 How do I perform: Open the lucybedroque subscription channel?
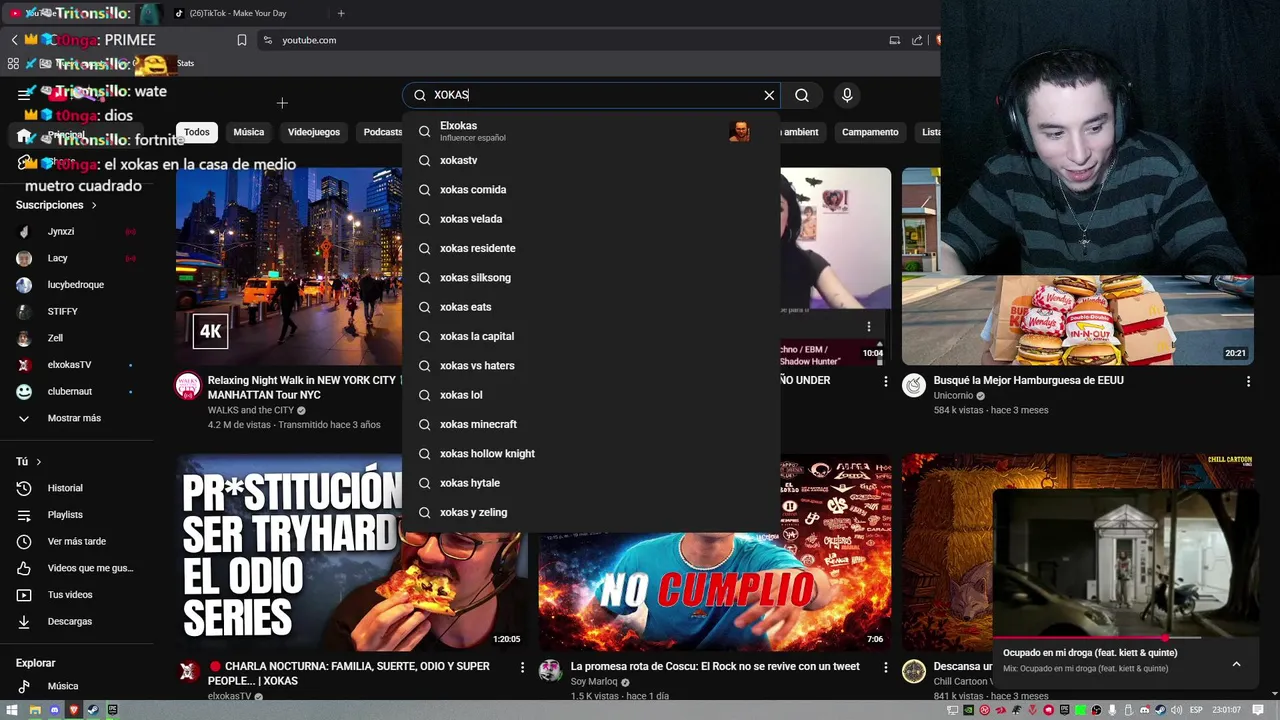[x=78, y=285]
